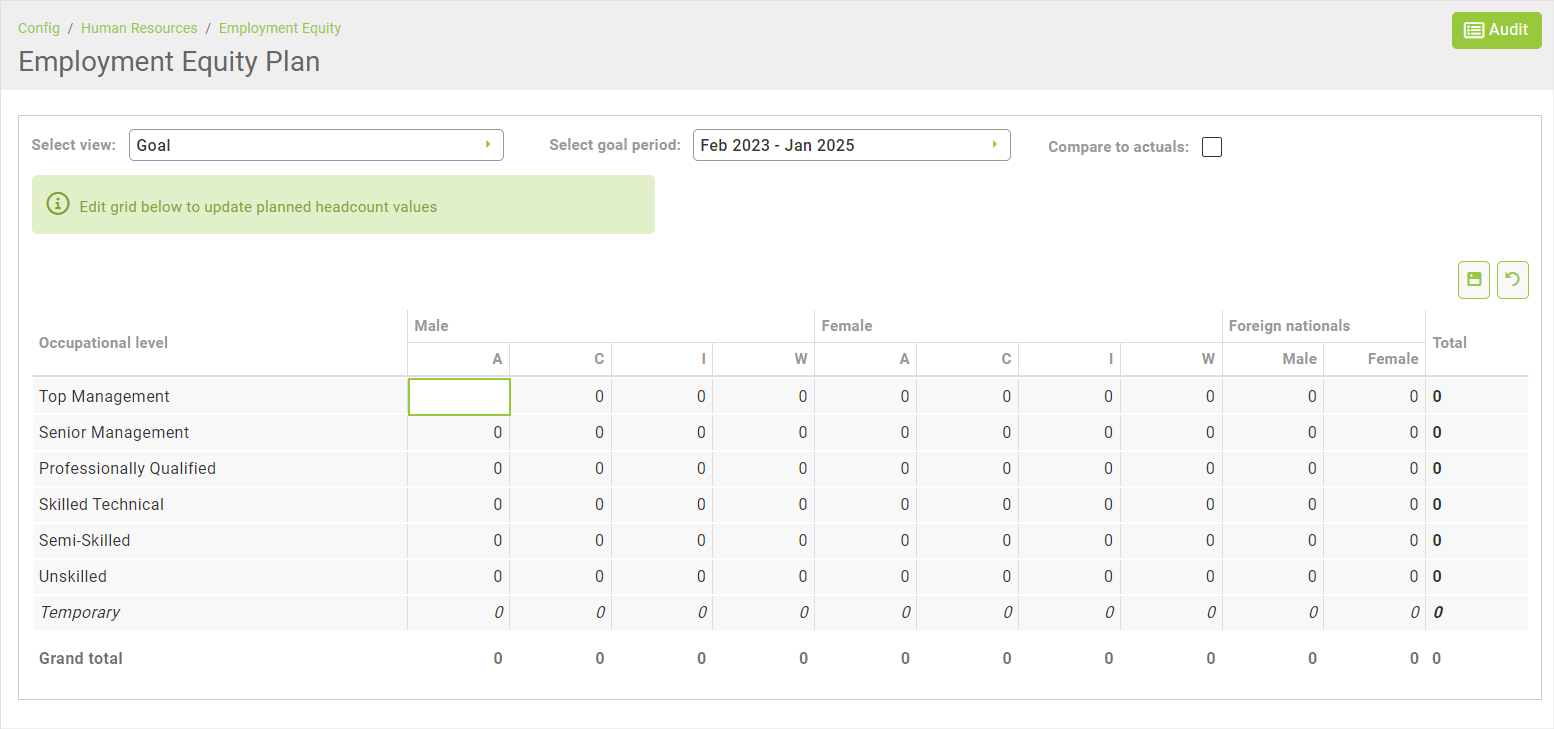
Task: Expand the Select goal period dropdown
Action: (851, 145)
